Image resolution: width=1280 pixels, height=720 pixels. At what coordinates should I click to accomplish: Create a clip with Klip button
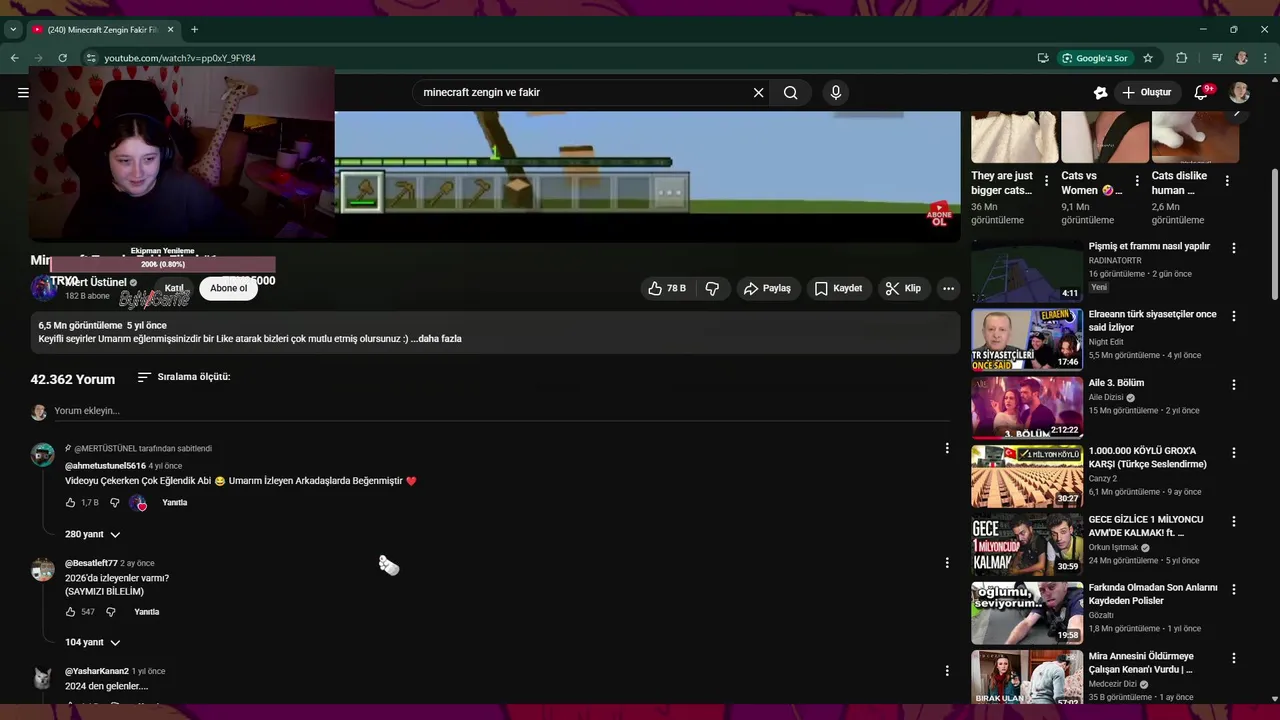tap(902, 288)
